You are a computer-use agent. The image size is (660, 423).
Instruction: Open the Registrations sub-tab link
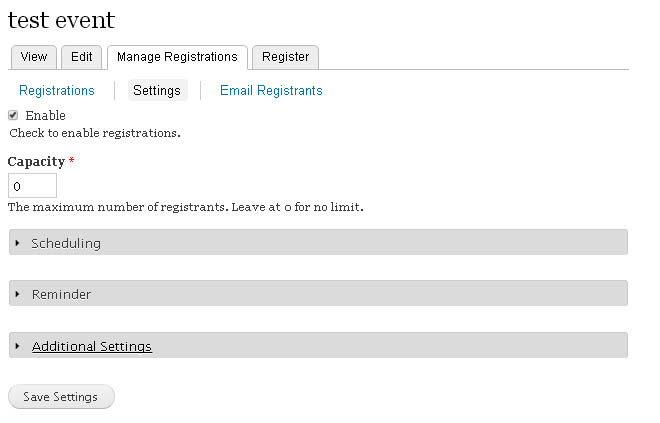coord(57,90)
